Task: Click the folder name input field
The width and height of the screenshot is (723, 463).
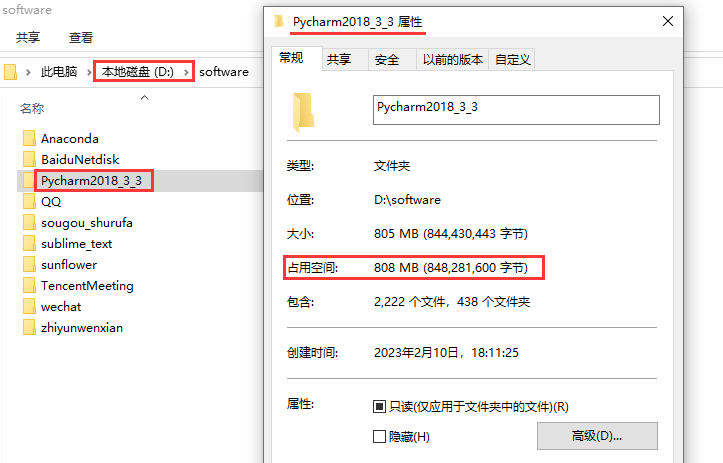Action: point(516,110)
